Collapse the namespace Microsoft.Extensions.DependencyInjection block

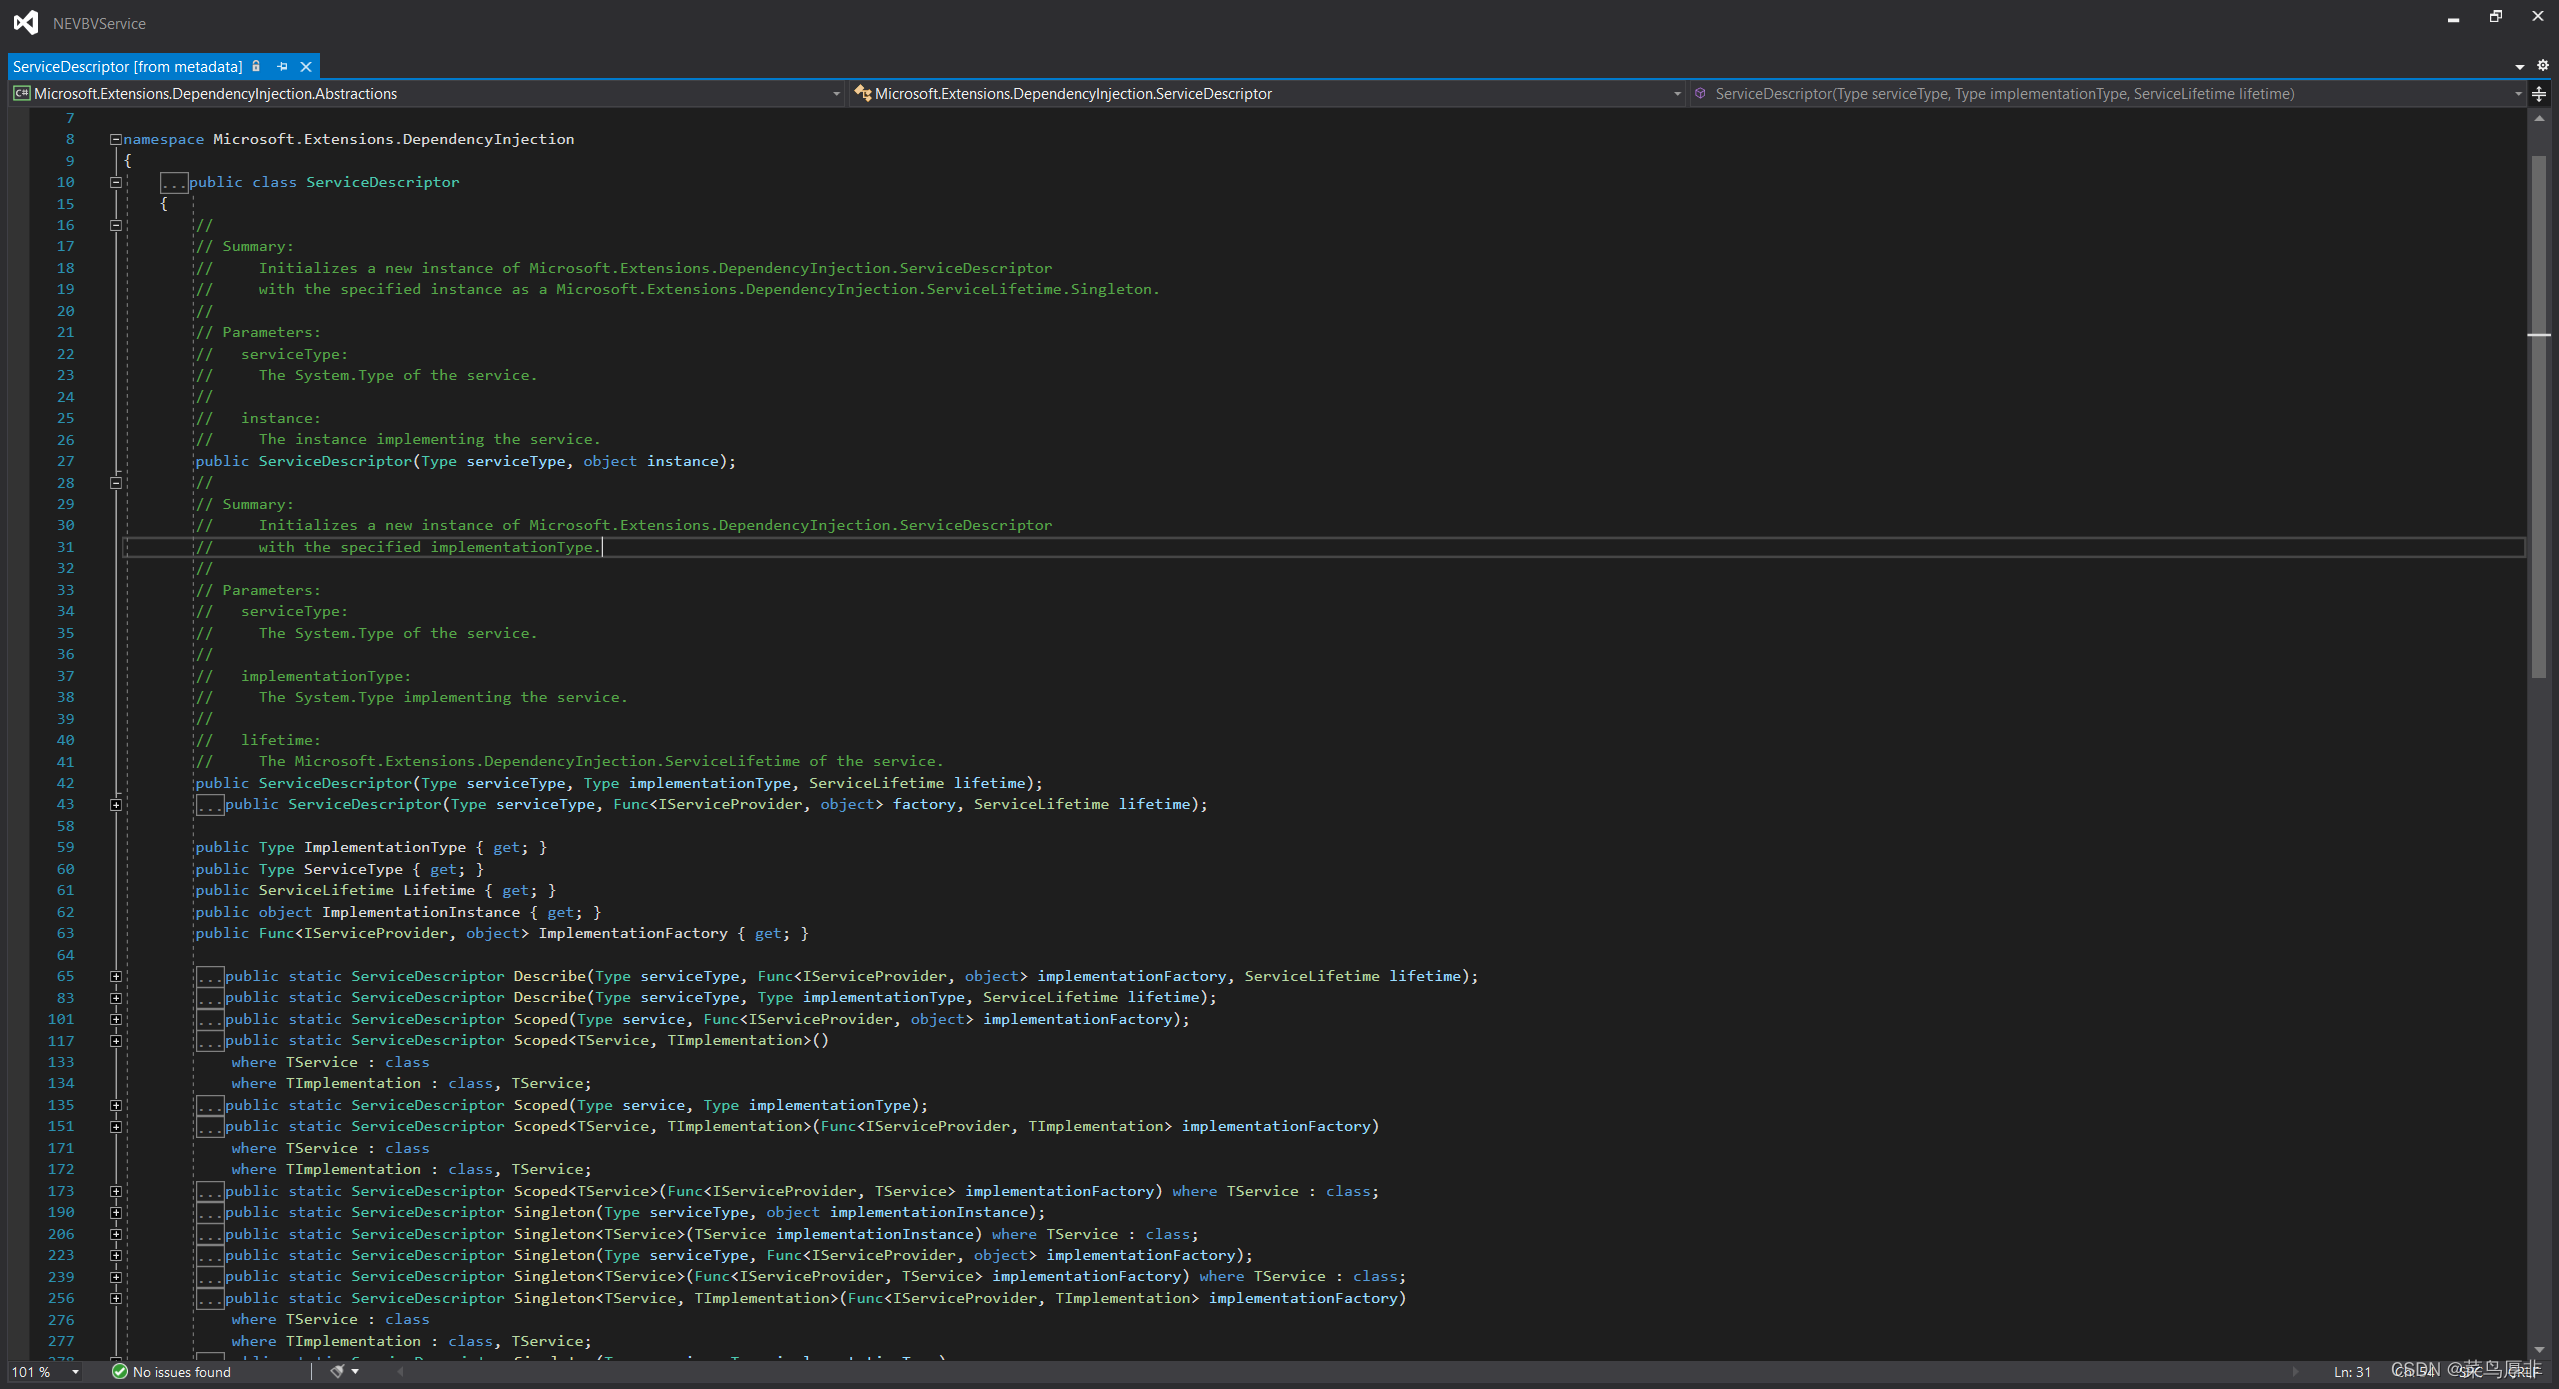tap(115, 139)
